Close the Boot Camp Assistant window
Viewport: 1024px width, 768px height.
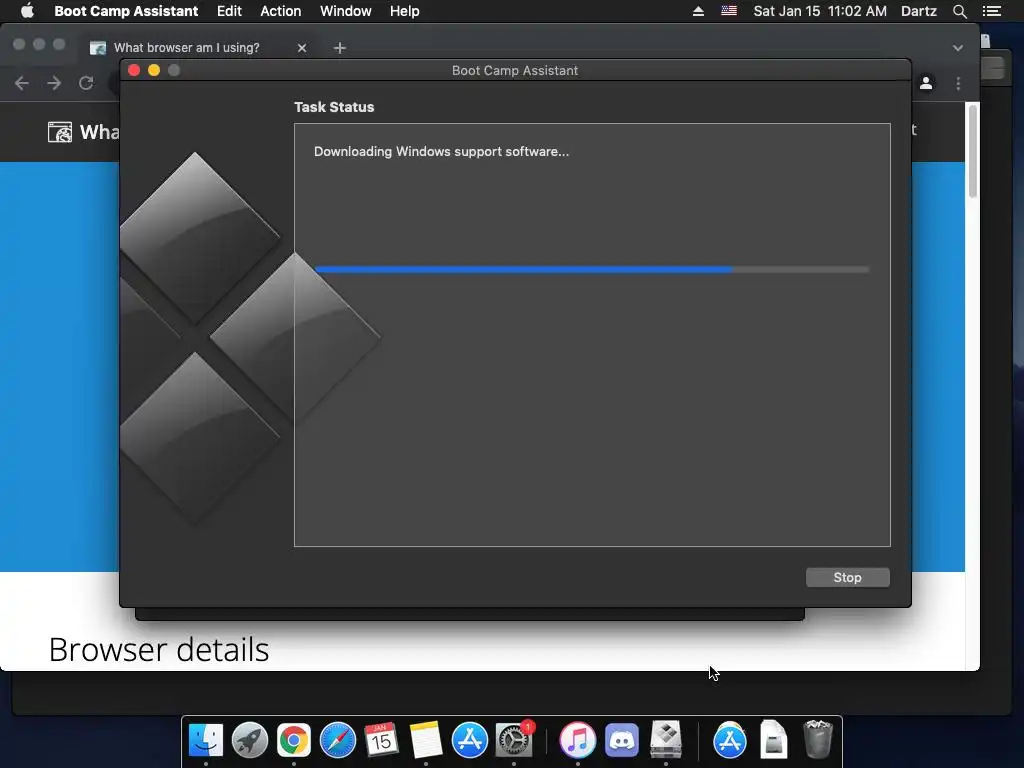tap(134, 70)
